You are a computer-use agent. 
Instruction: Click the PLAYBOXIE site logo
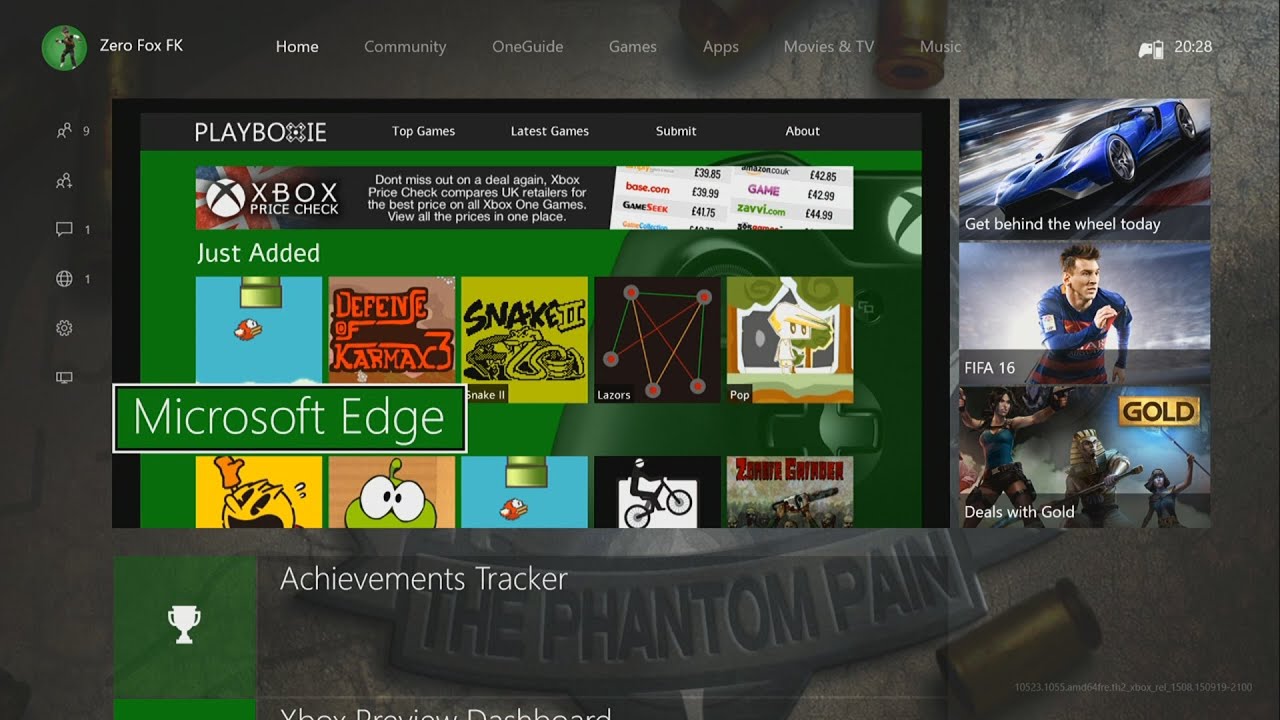(x=260, y=132)
